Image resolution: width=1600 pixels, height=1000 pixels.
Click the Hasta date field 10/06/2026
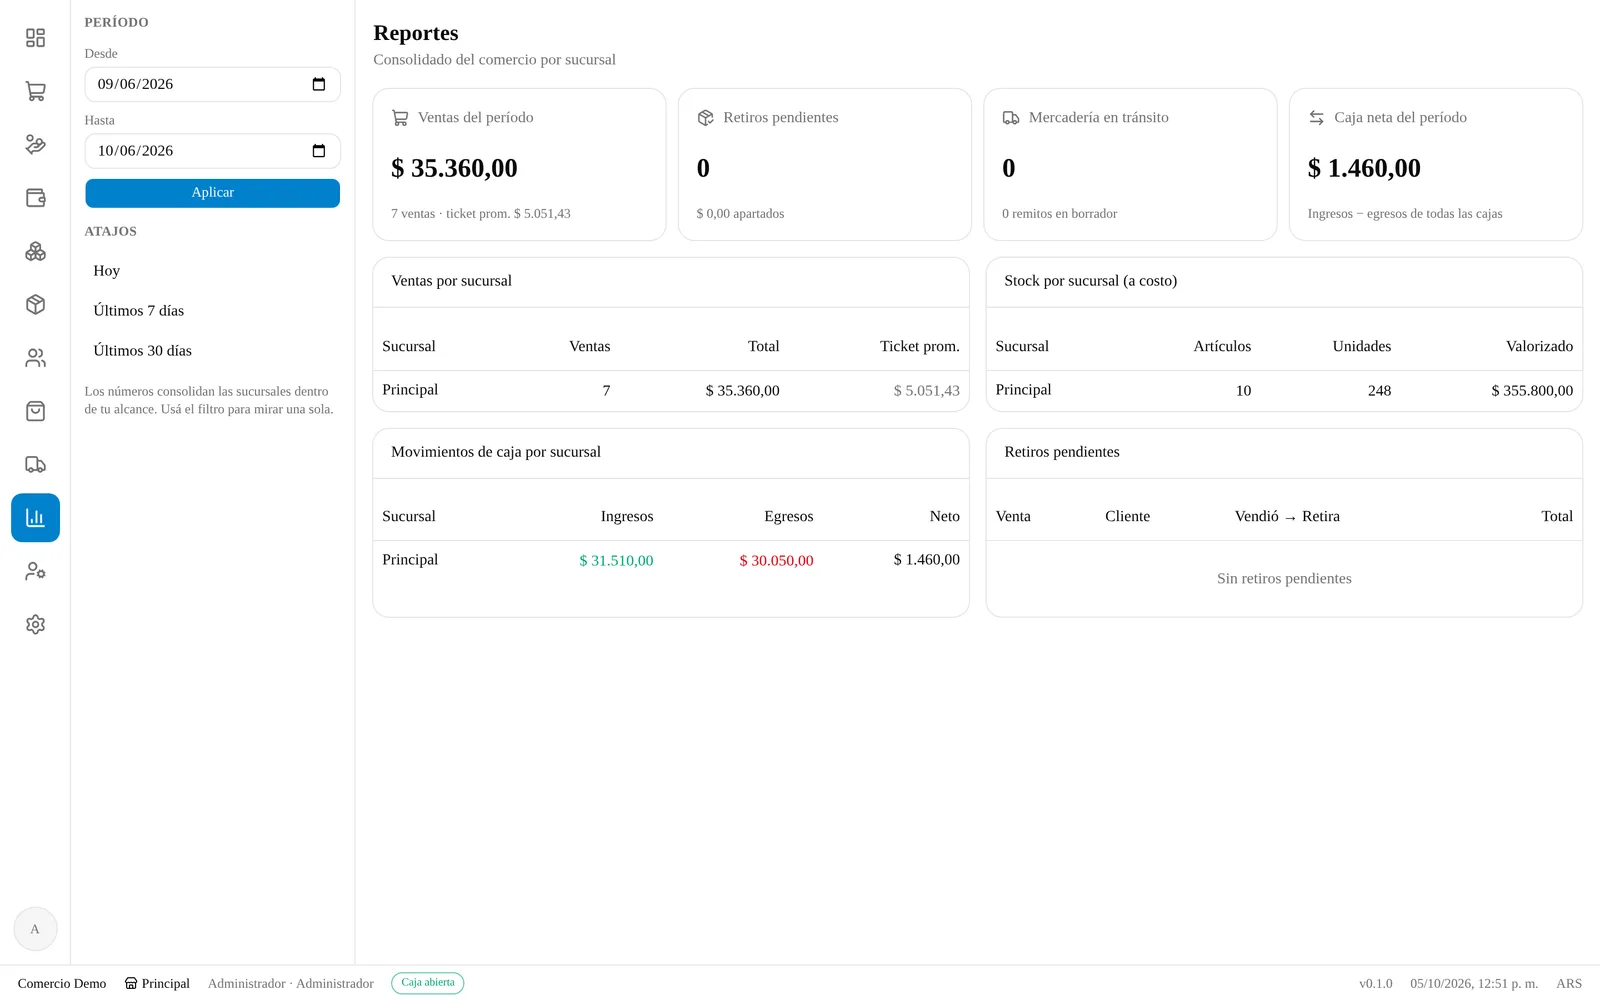[x=212, y=151]
